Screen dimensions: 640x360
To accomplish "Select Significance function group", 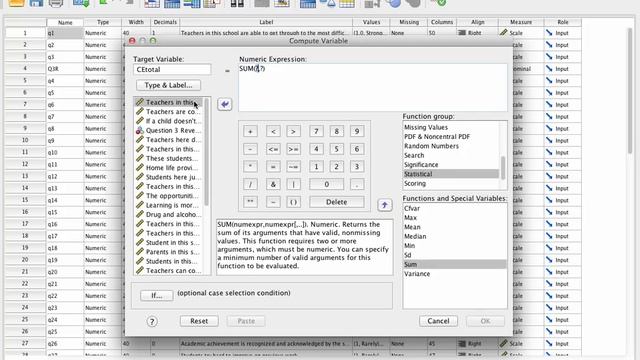I will [451, 165].
